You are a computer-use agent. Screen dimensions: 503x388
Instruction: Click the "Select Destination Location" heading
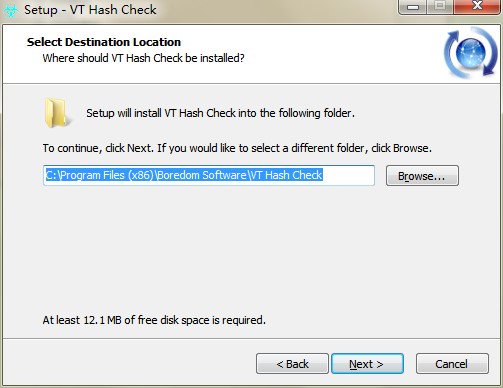pos(104,42)
